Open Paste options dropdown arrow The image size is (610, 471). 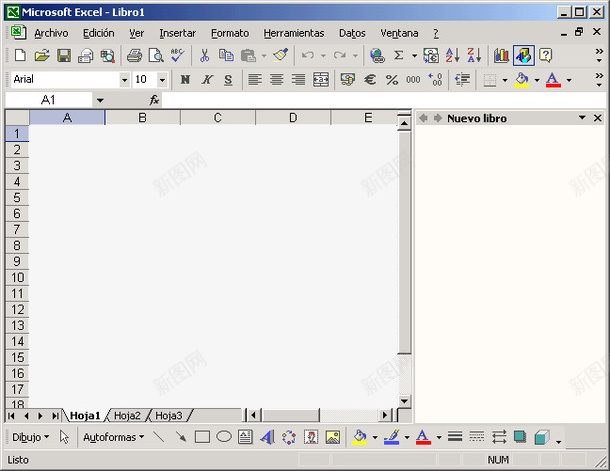tap(264, 56)
